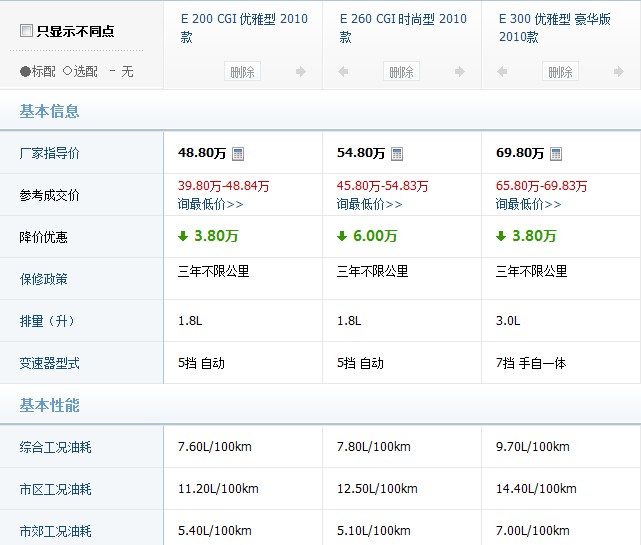Click price 54.80万 in second column
Viewport: 641px width, 545px height.
[361, 153]
